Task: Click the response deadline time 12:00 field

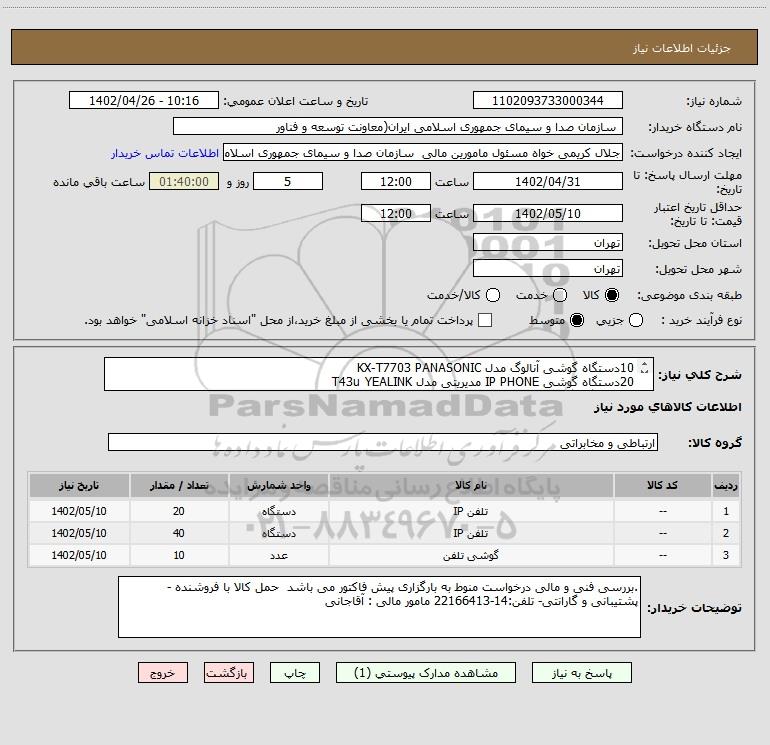Action: click(396, 182)
